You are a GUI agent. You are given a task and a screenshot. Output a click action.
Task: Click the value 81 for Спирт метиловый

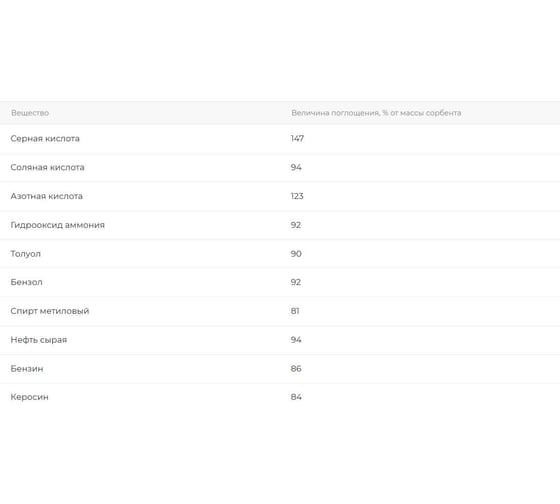click(295, 311)
